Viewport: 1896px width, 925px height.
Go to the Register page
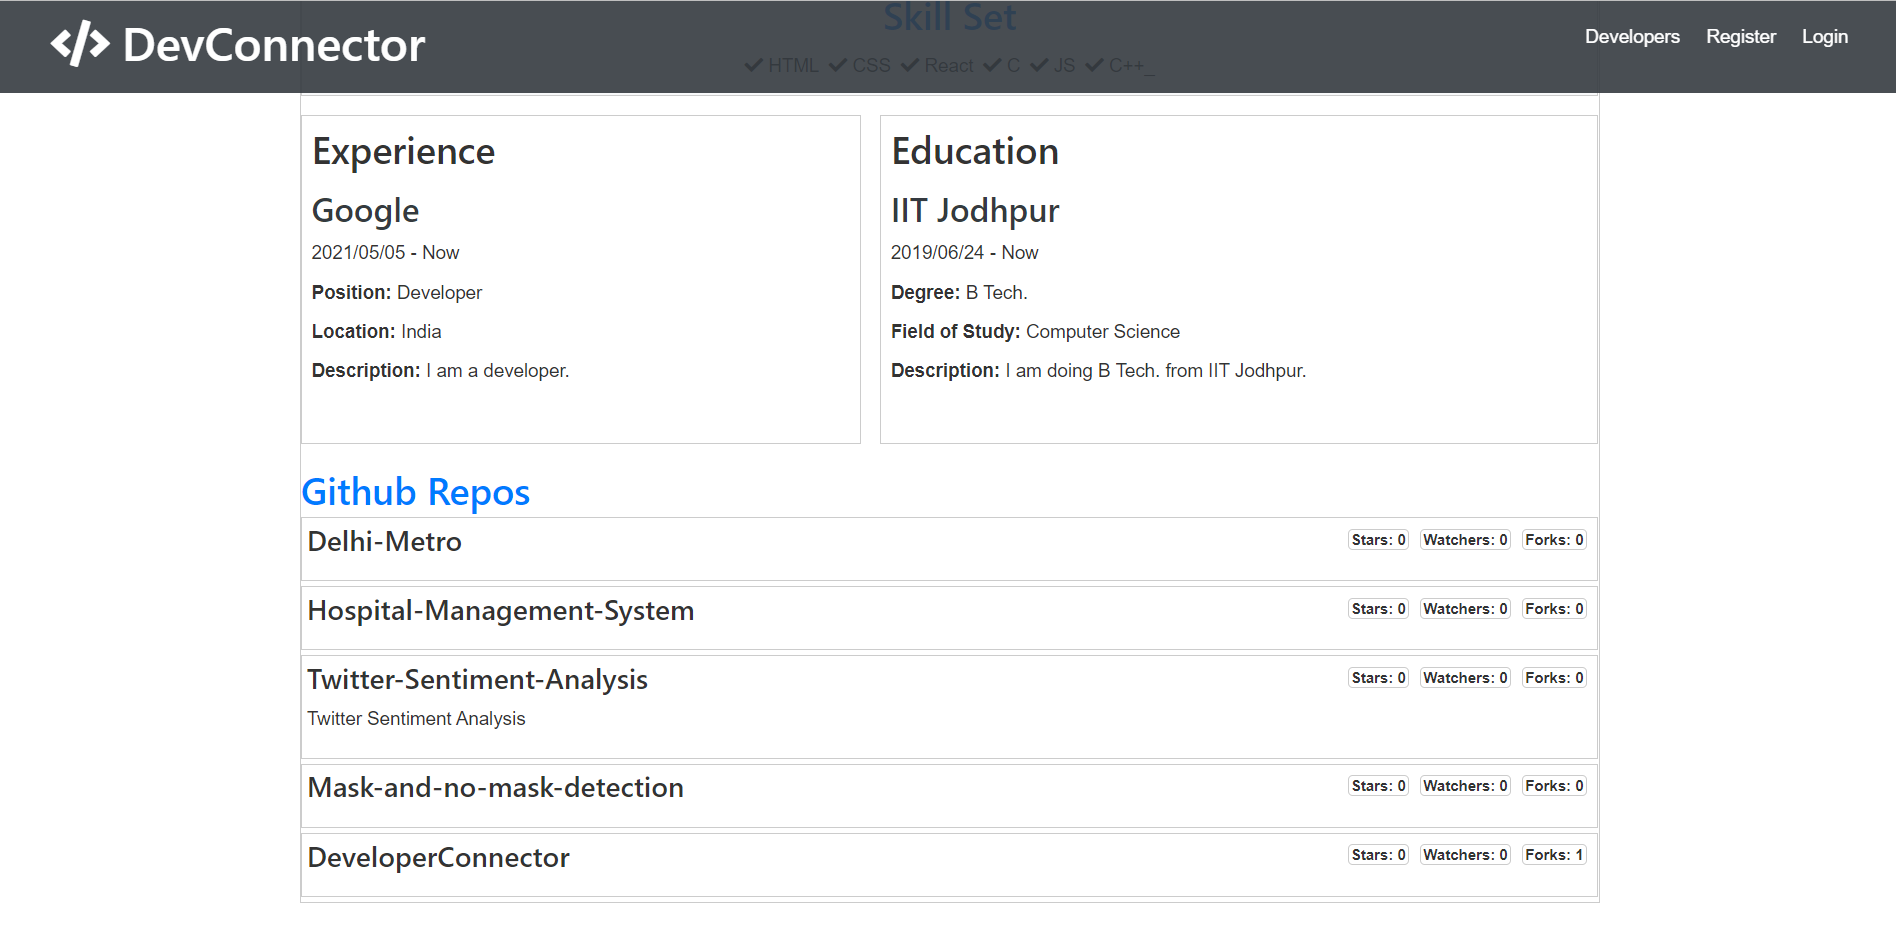1740,37
